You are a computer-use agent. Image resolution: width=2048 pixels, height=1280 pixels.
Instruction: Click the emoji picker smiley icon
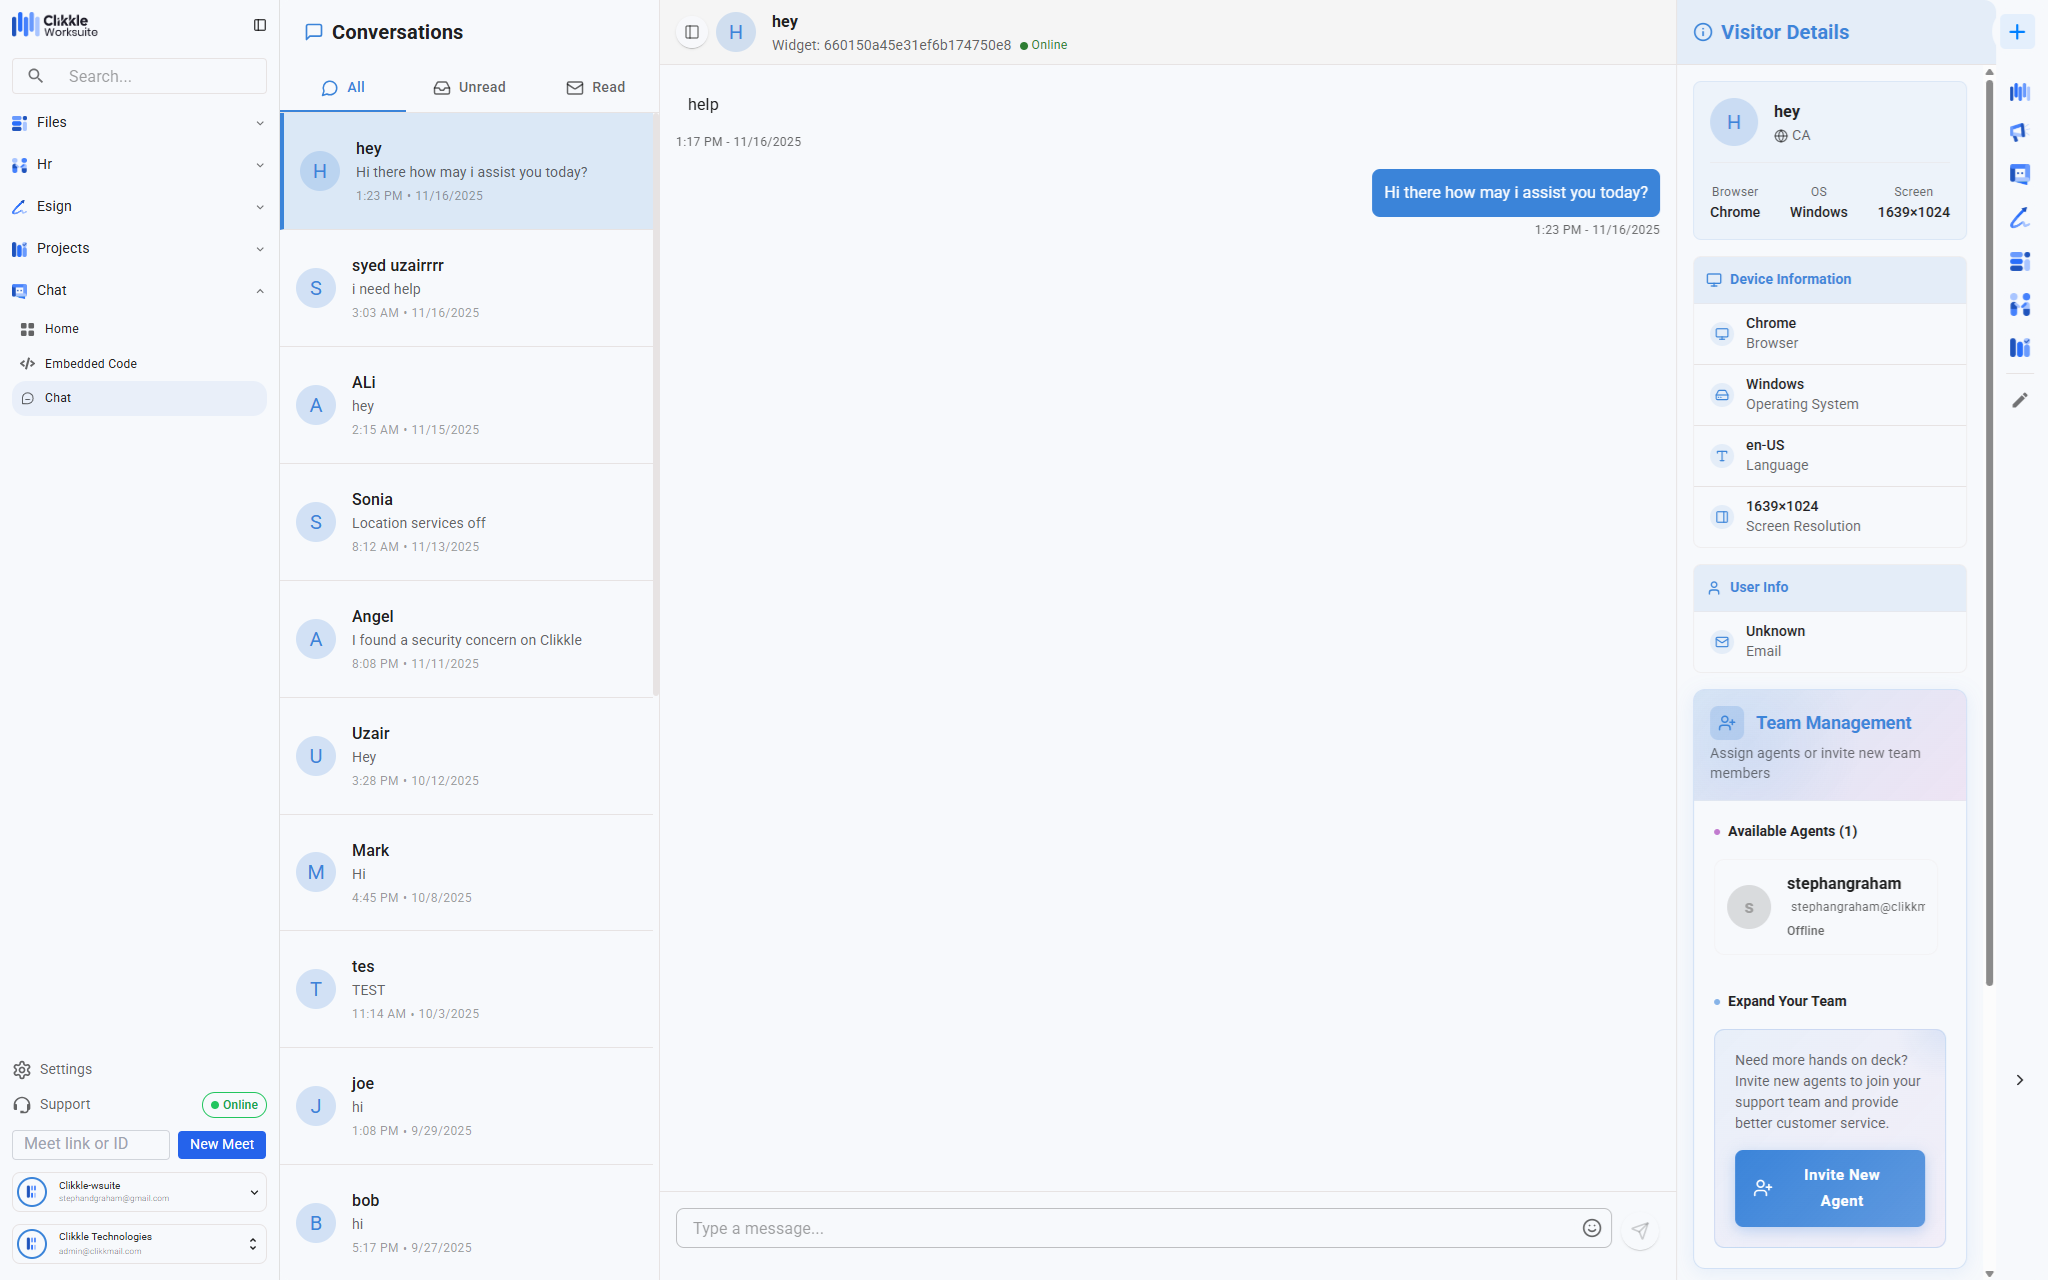click(1591, 1228)
